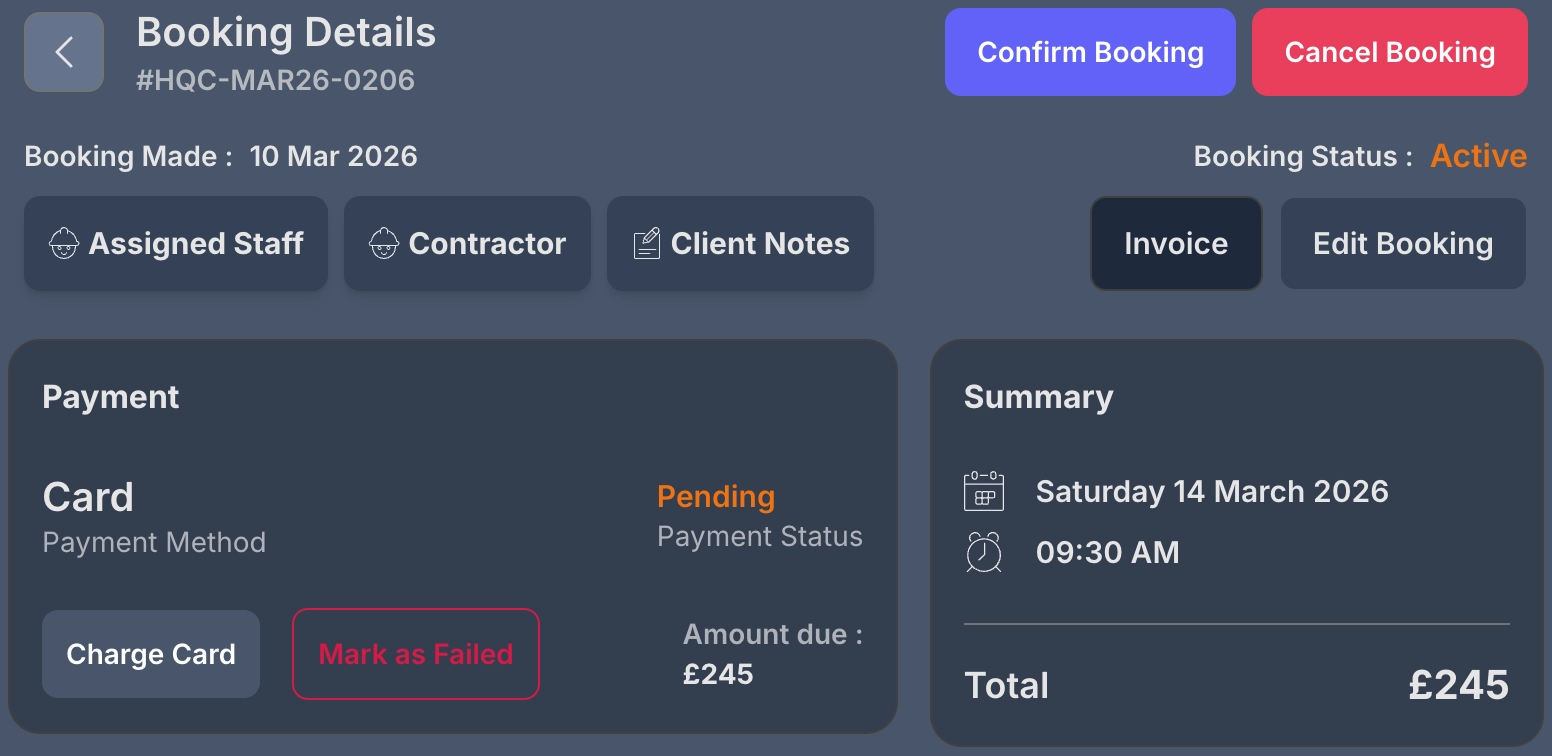Click the Assigned Staff helmet icon
Screen dimensions: 1552x756
64,244
